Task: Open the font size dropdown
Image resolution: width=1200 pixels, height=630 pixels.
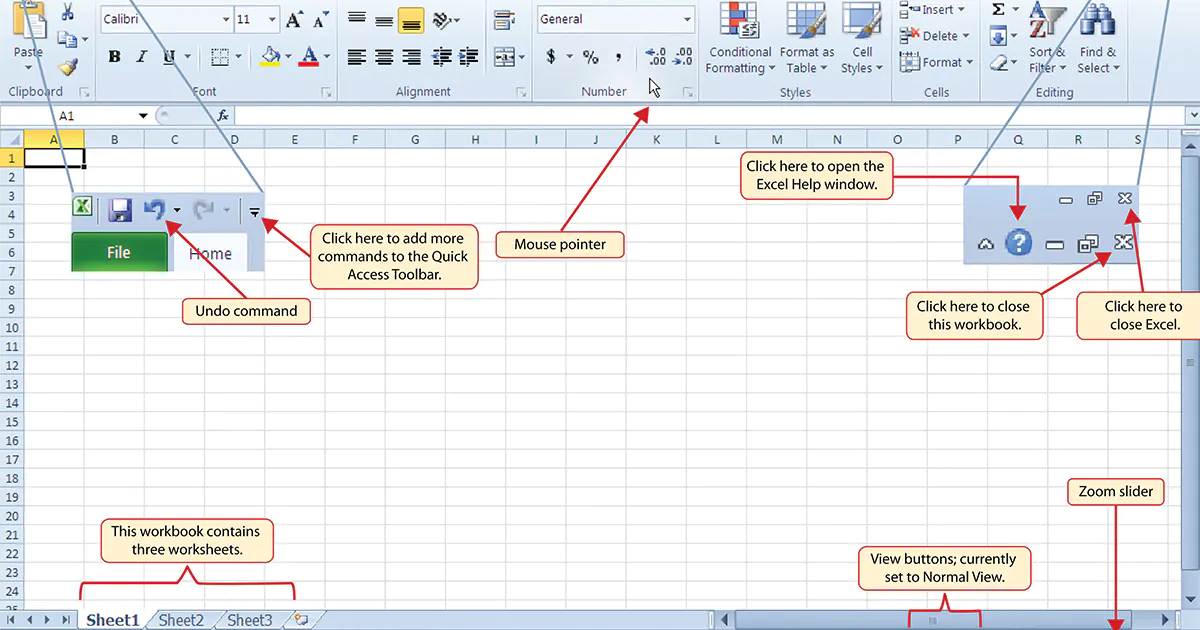Action: click(x=270, y=19)
